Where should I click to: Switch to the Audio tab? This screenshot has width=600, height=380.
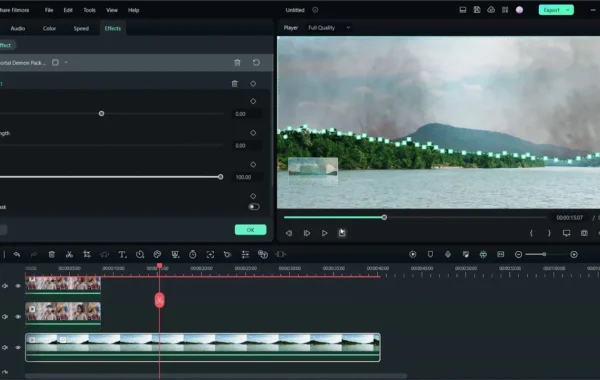click(18, 28)
